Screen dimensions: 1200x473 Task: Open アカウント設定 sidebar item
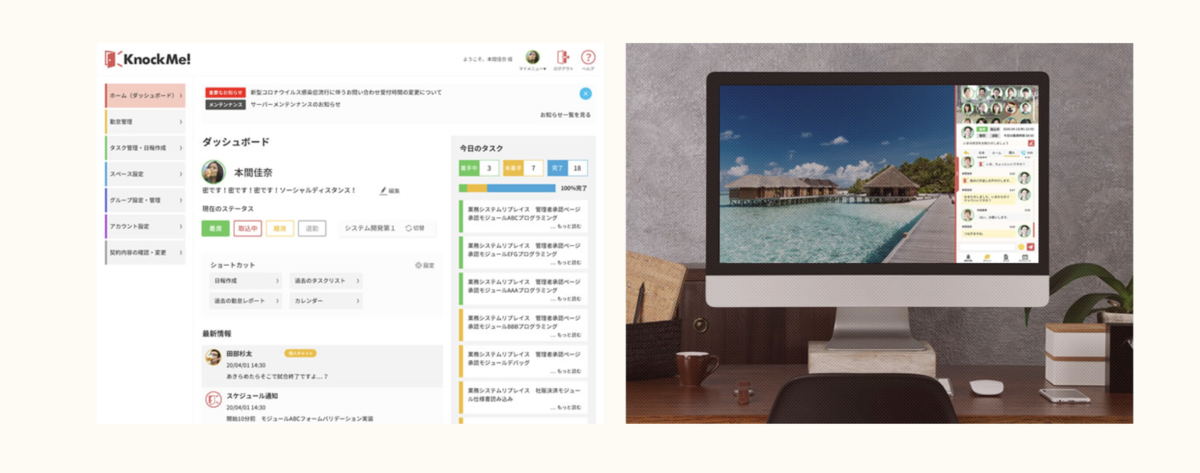145,226
